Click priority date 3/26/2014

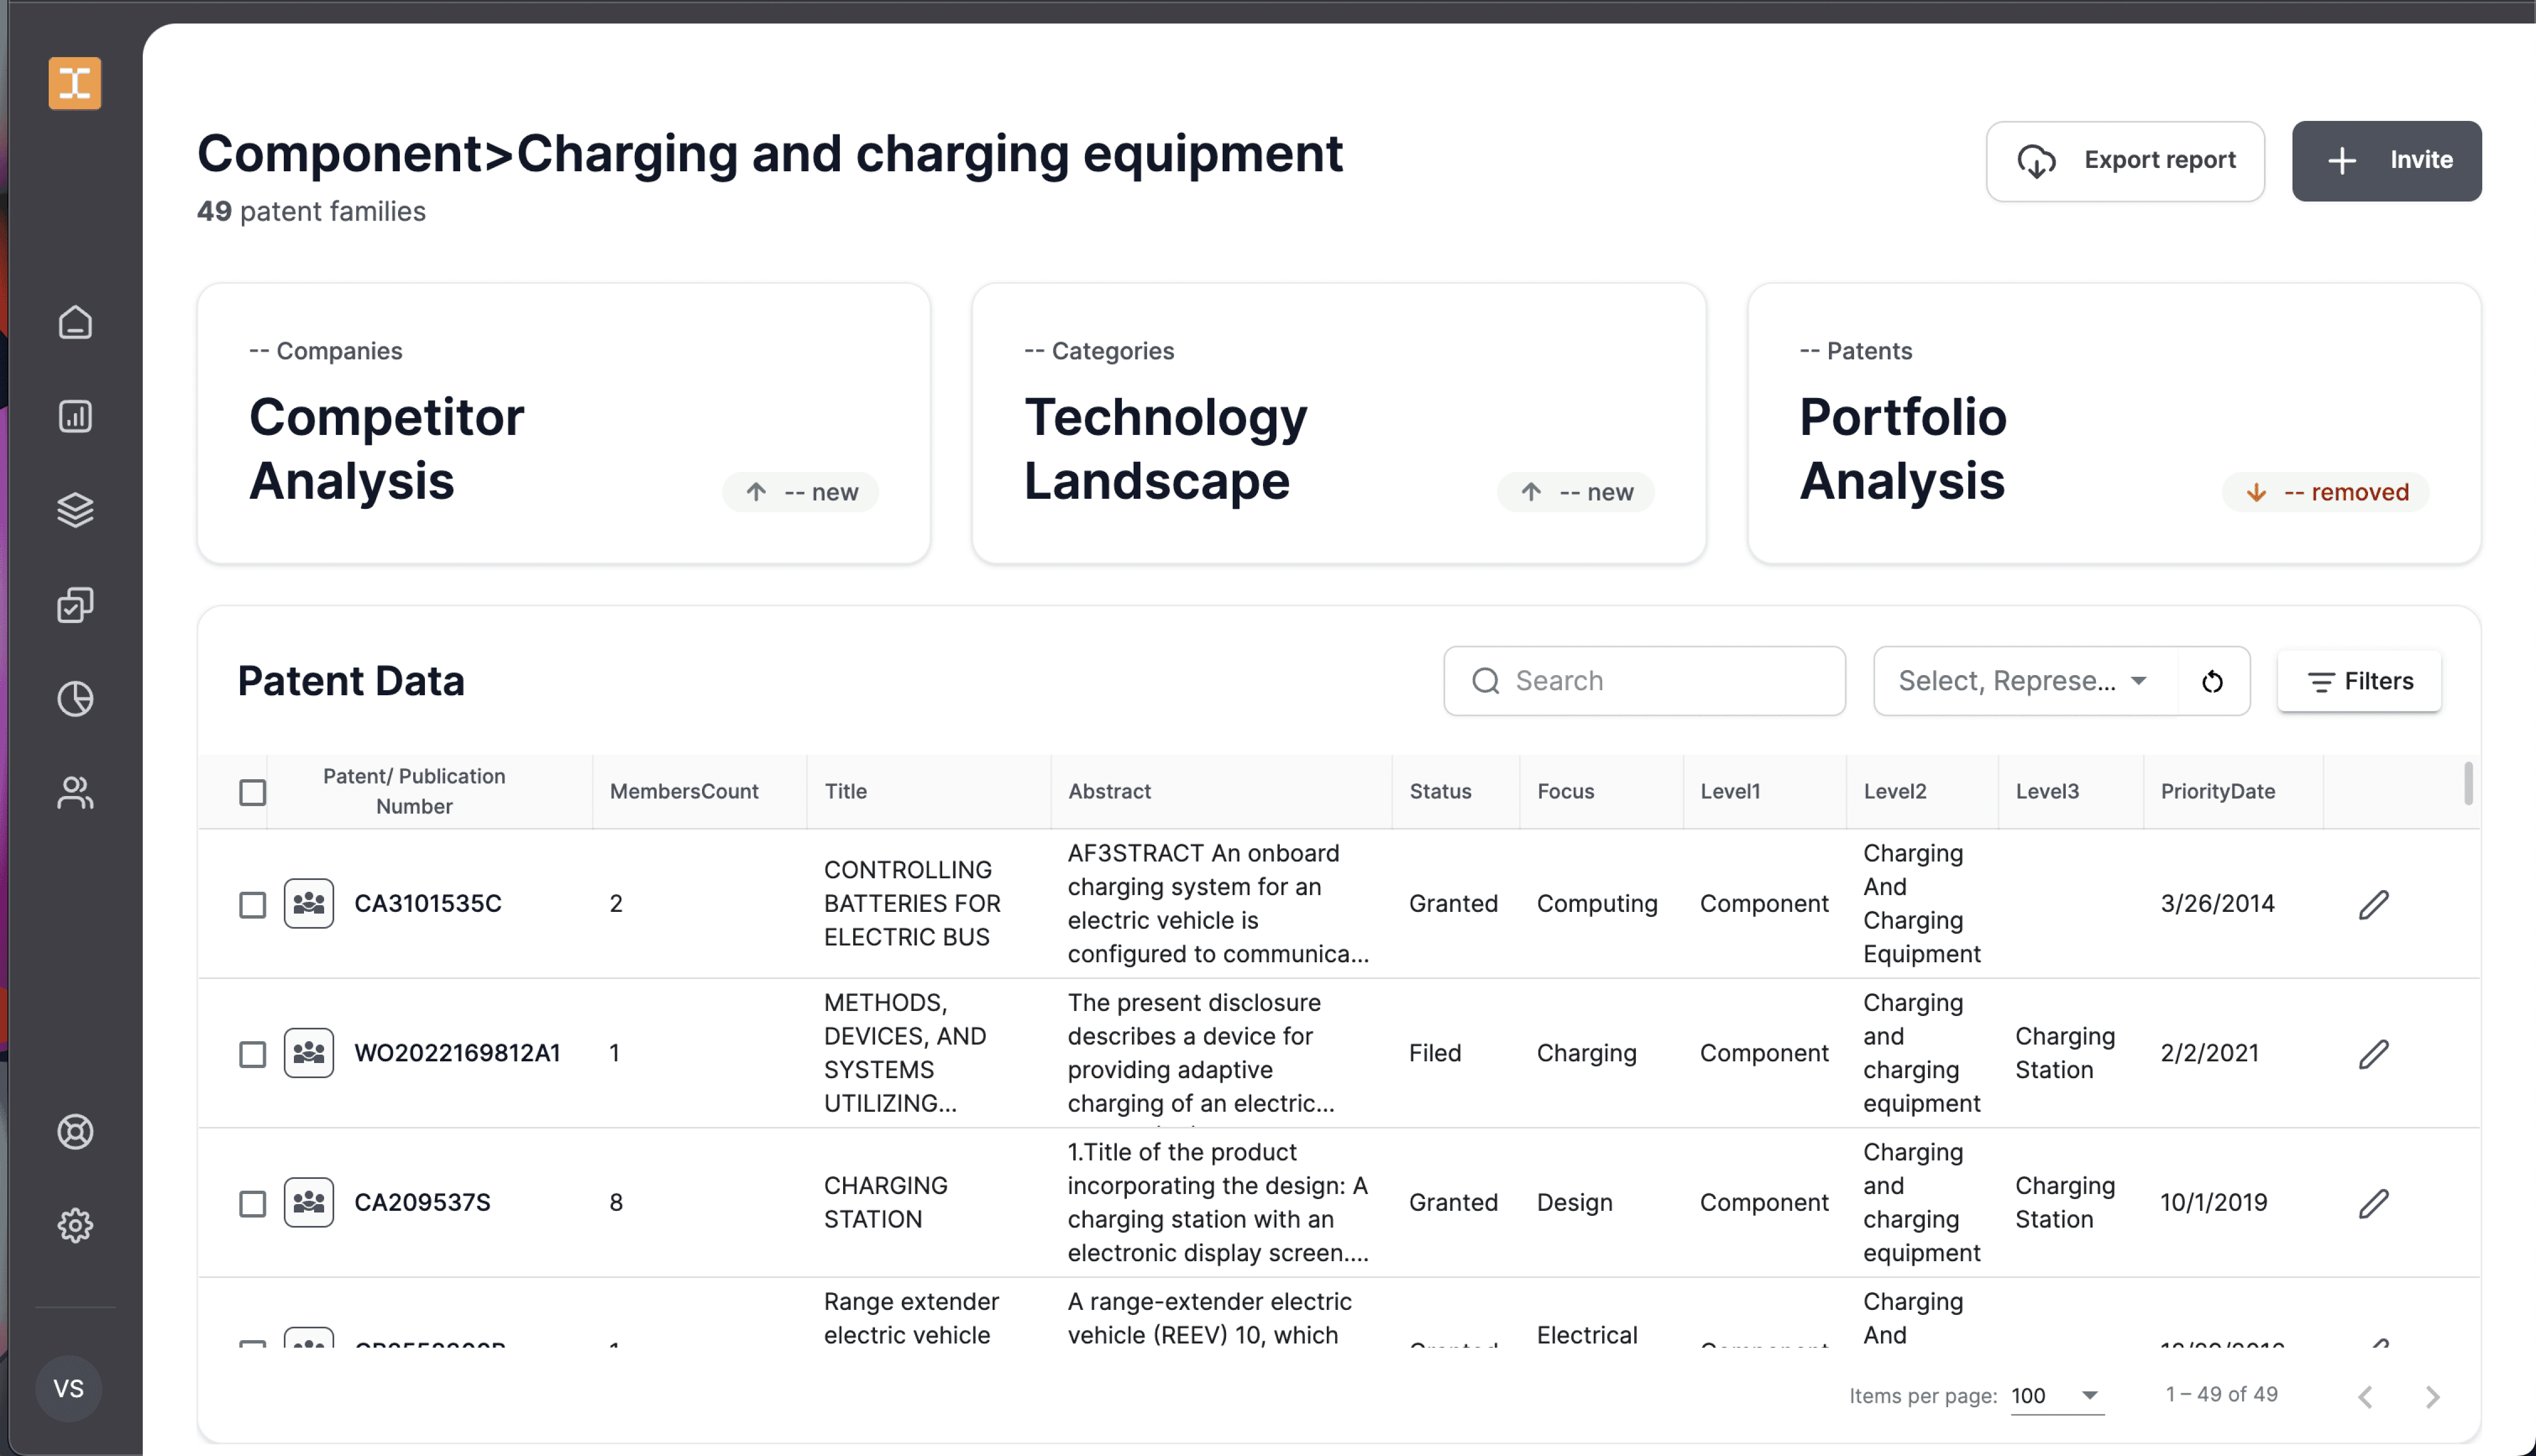click(2217, 903)
